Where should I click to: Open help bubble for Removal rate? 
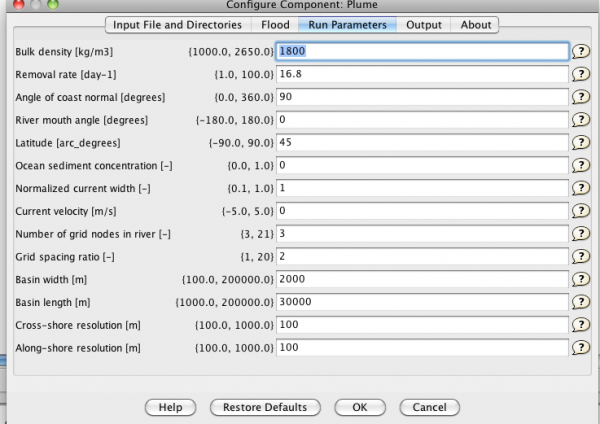[579, 74]
